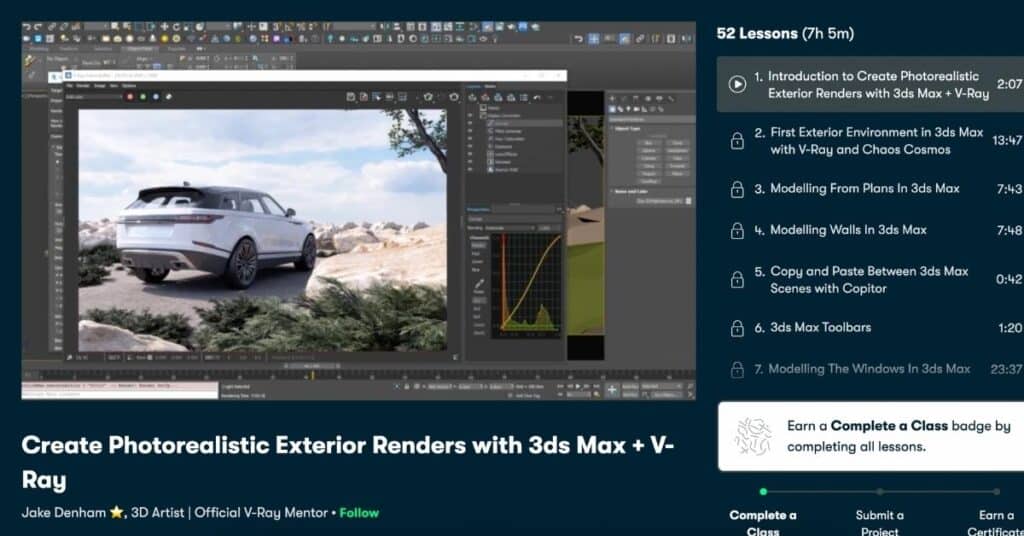
Task: Select the Earn a Certificate step label
Action: [x=996, y=523]
